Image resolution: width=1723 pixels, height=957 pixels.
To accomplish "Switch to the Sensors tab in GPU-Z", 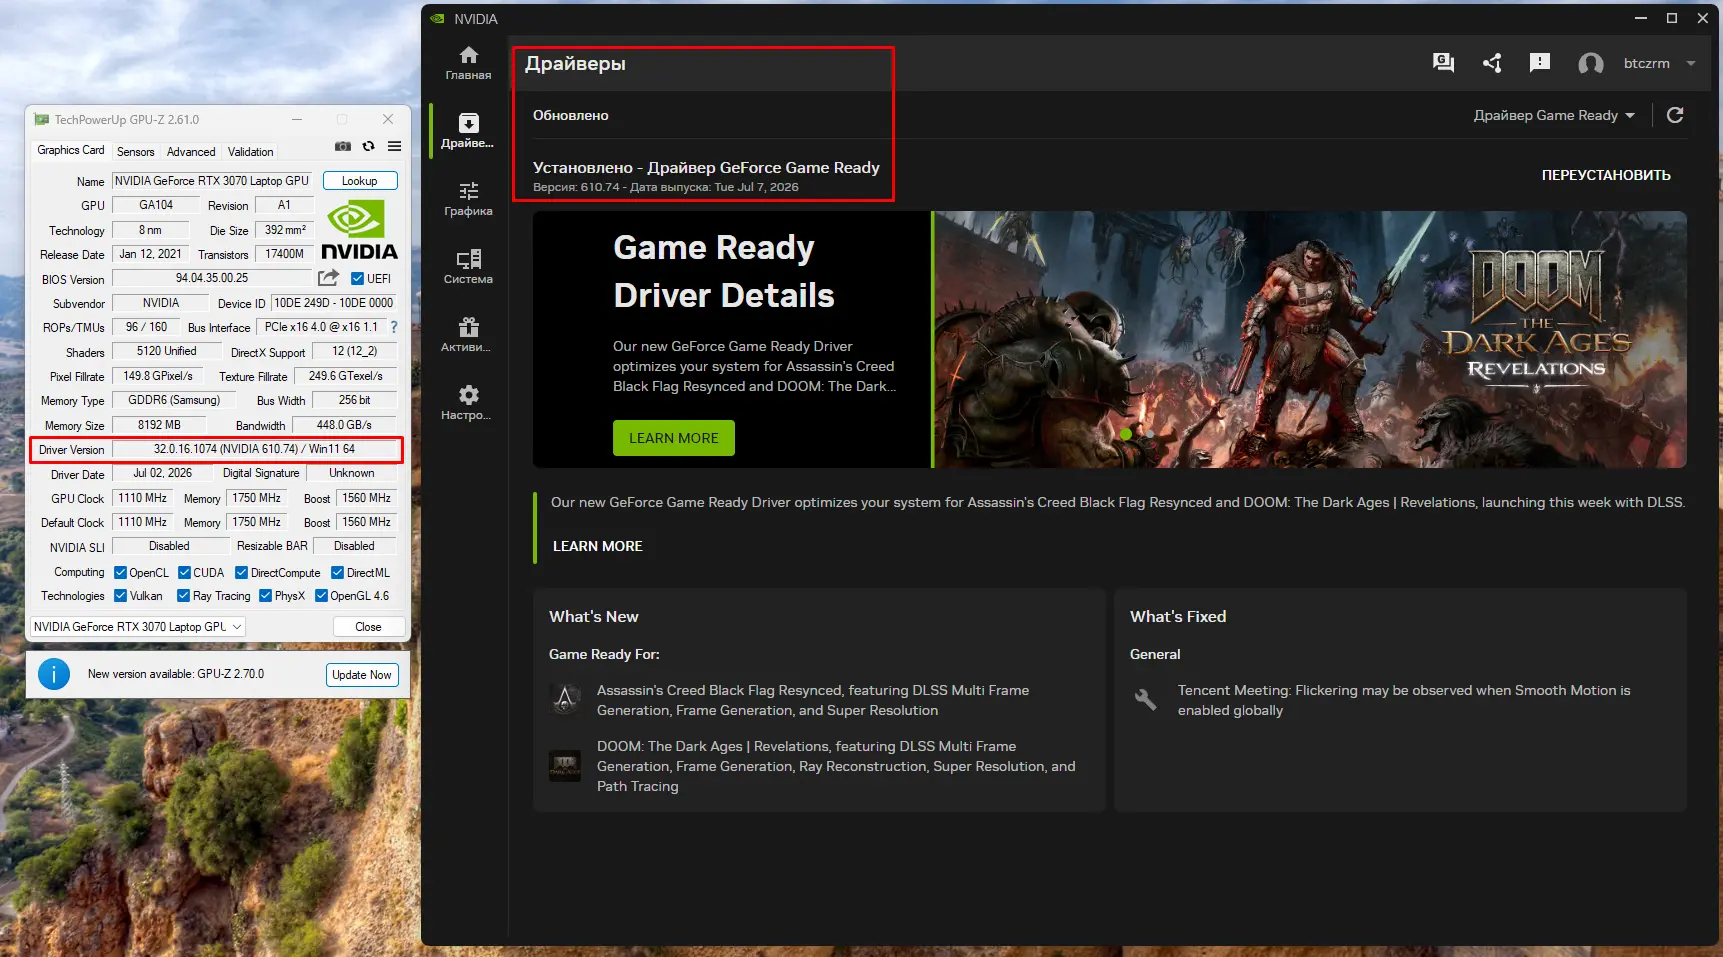I will tap(136, 152).
